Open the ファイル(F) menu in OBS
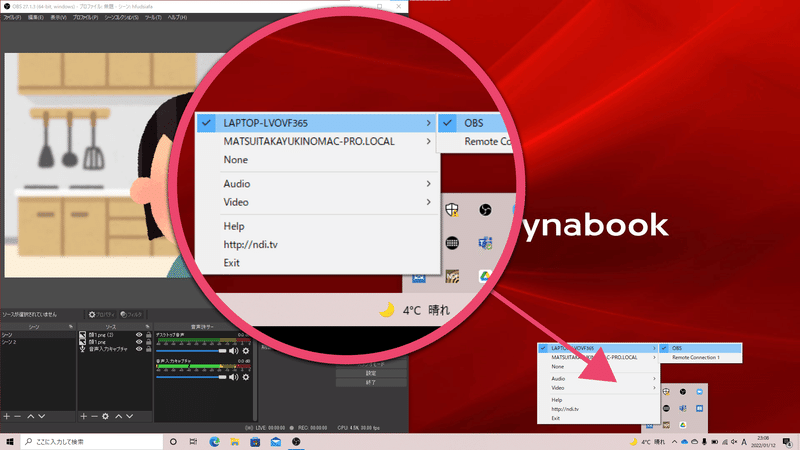The height and width of the screenshot is (450, 800). click(12, 17)
